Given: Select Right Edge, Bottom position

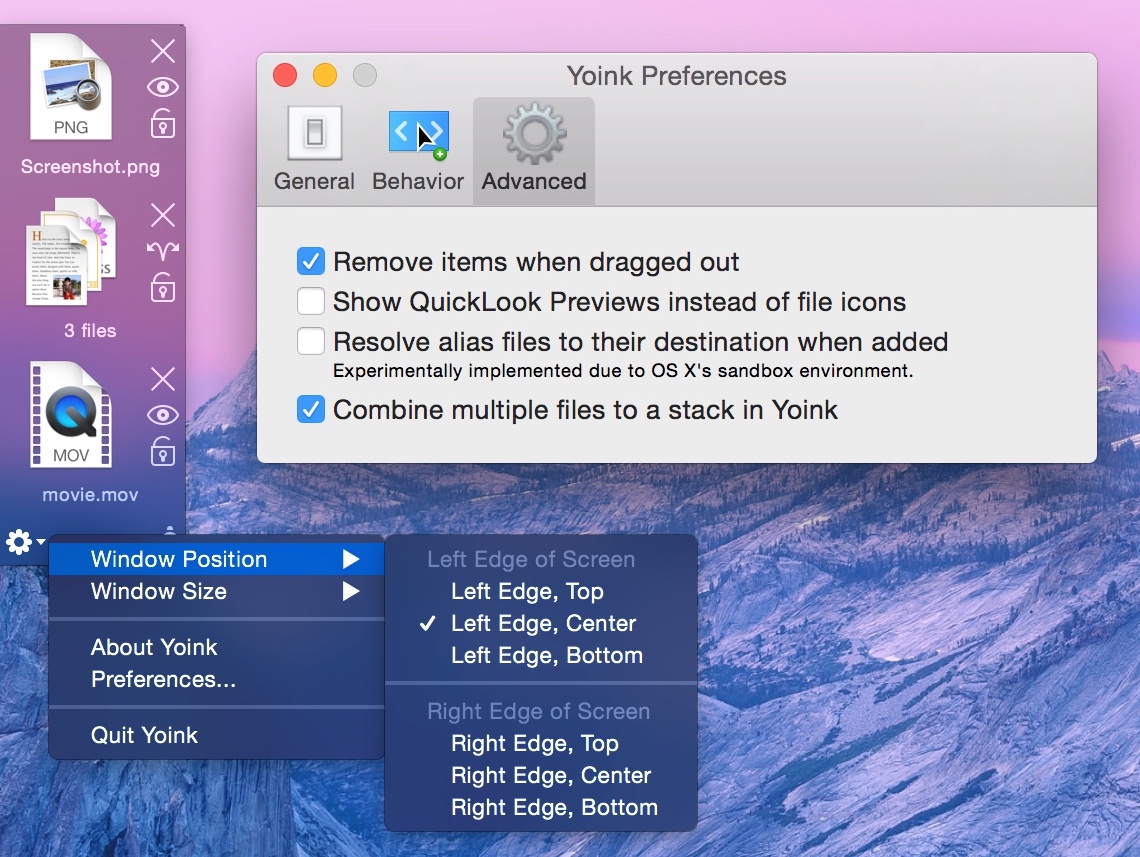Looking at the screenshot, I should click(x=554, y=807).
